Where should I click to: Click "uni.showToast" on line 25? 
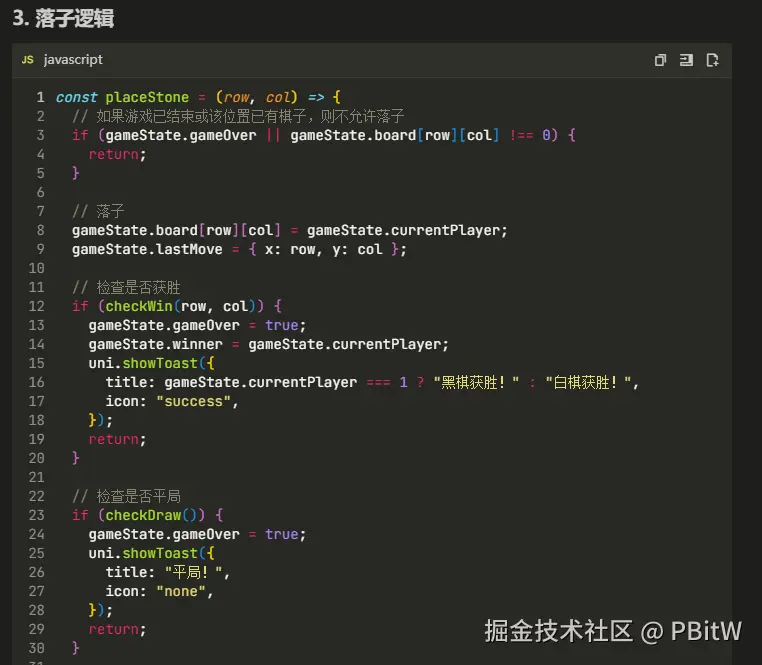click(x=143, y=553)
